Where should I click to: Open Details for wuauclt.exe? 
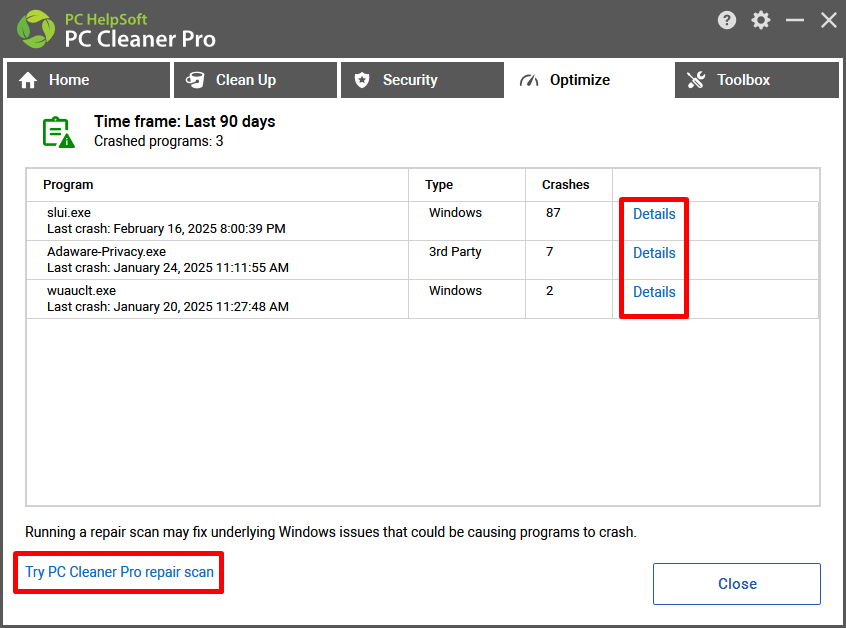click(654, 292)
